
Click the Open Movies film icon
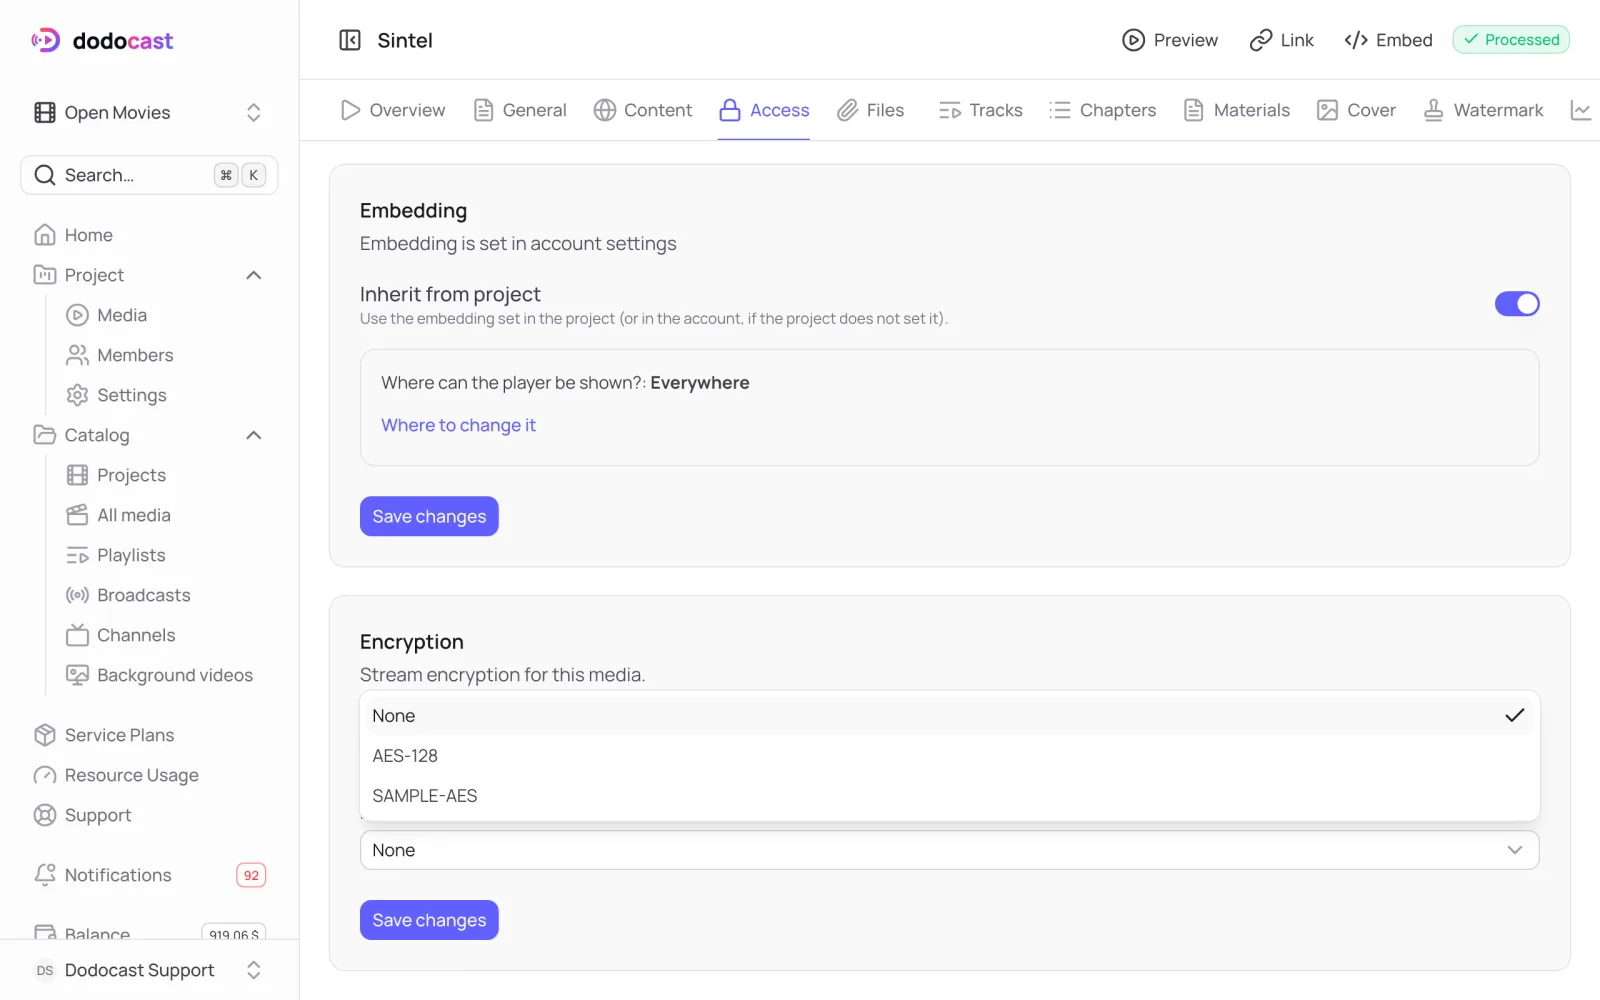(45, 112)
